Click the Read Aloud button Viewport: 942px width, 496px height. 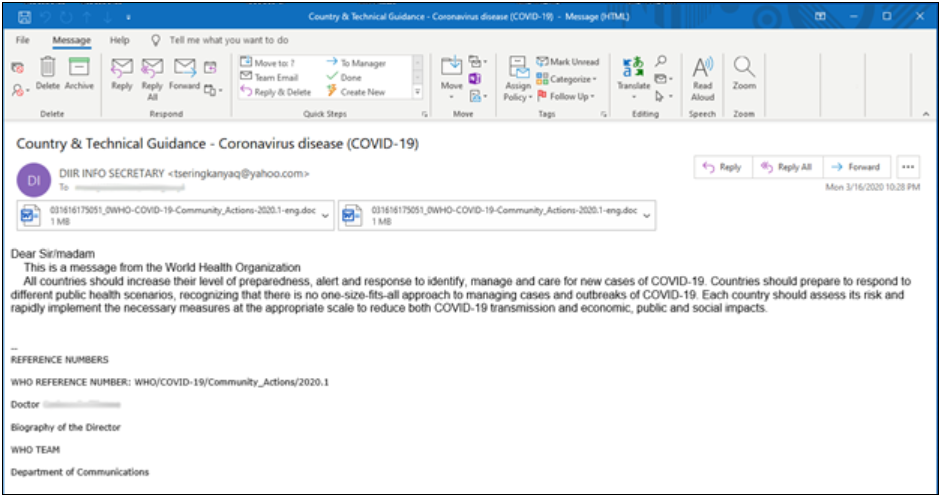[x=702, y=79]
